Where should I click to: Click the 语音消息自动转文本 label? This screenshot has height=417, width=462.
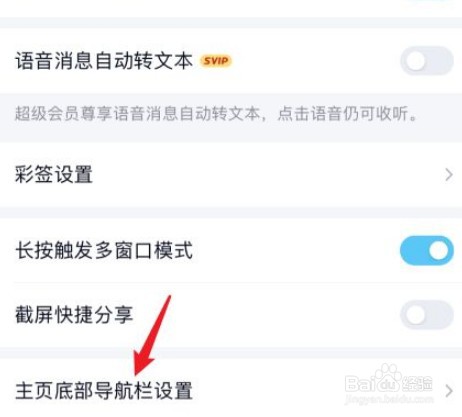pos(104,61)
